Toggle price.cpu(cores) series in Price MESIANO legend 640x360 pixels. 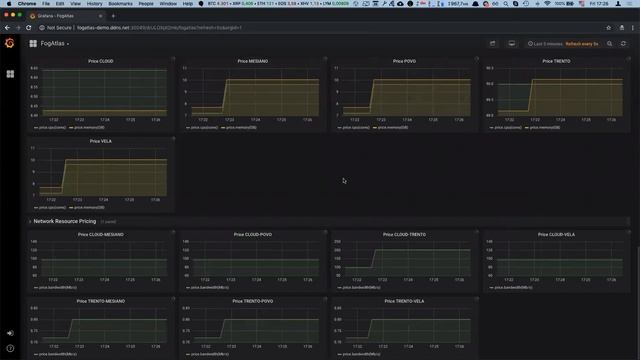tap(204, 127)
